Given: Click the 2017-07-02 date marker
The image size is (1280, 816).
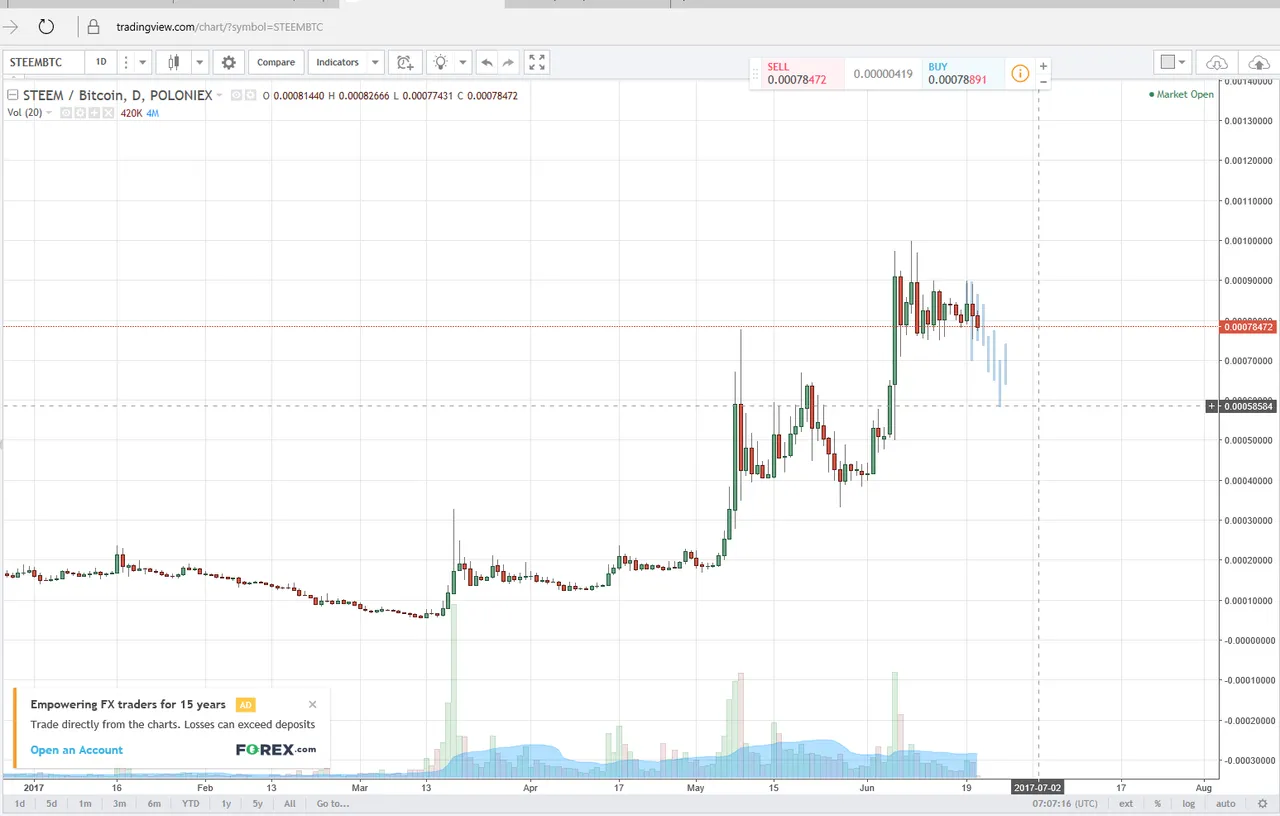Looking at the screenshot, I should [1038, 787].
